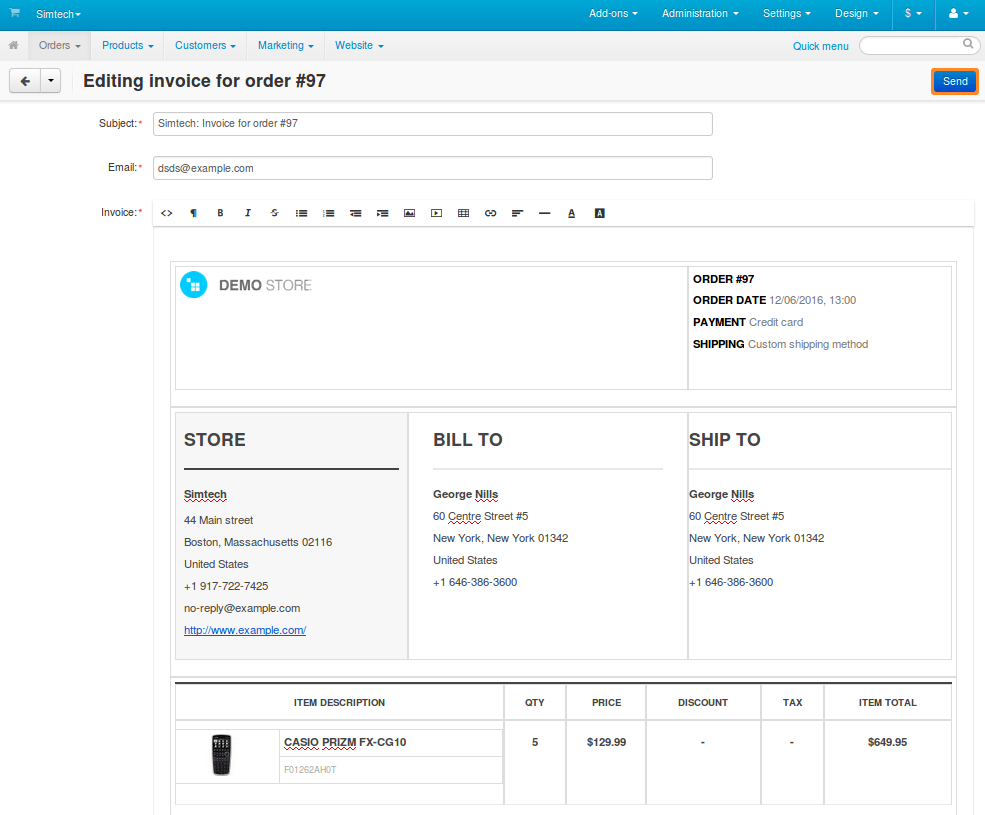Click the BILL TO heading
985x815 pixels.
pyautogui.click(x=468, y=440)
